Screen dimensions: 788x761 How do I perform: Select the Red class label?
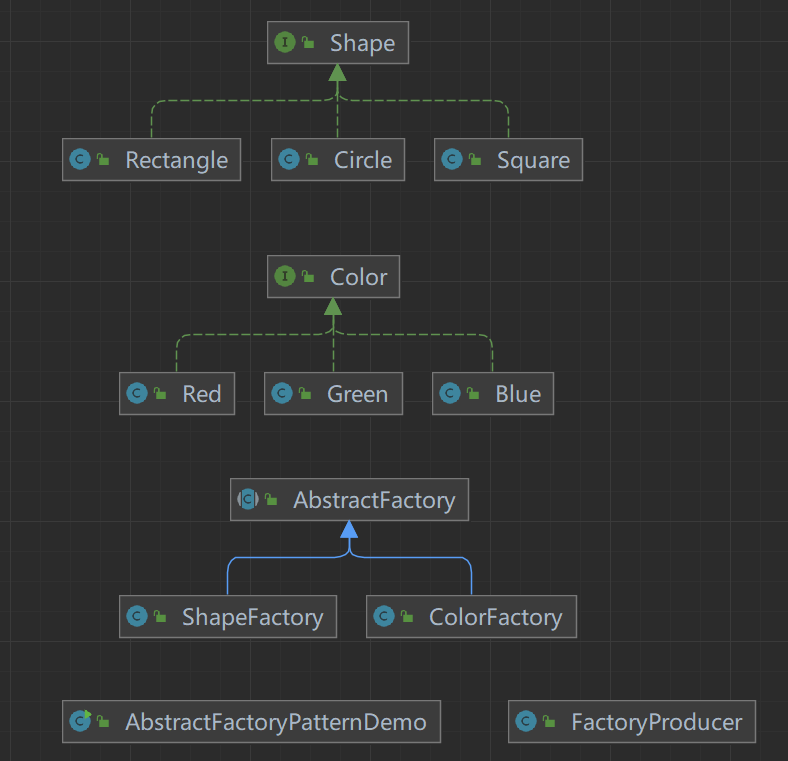[x=201, y=394]
